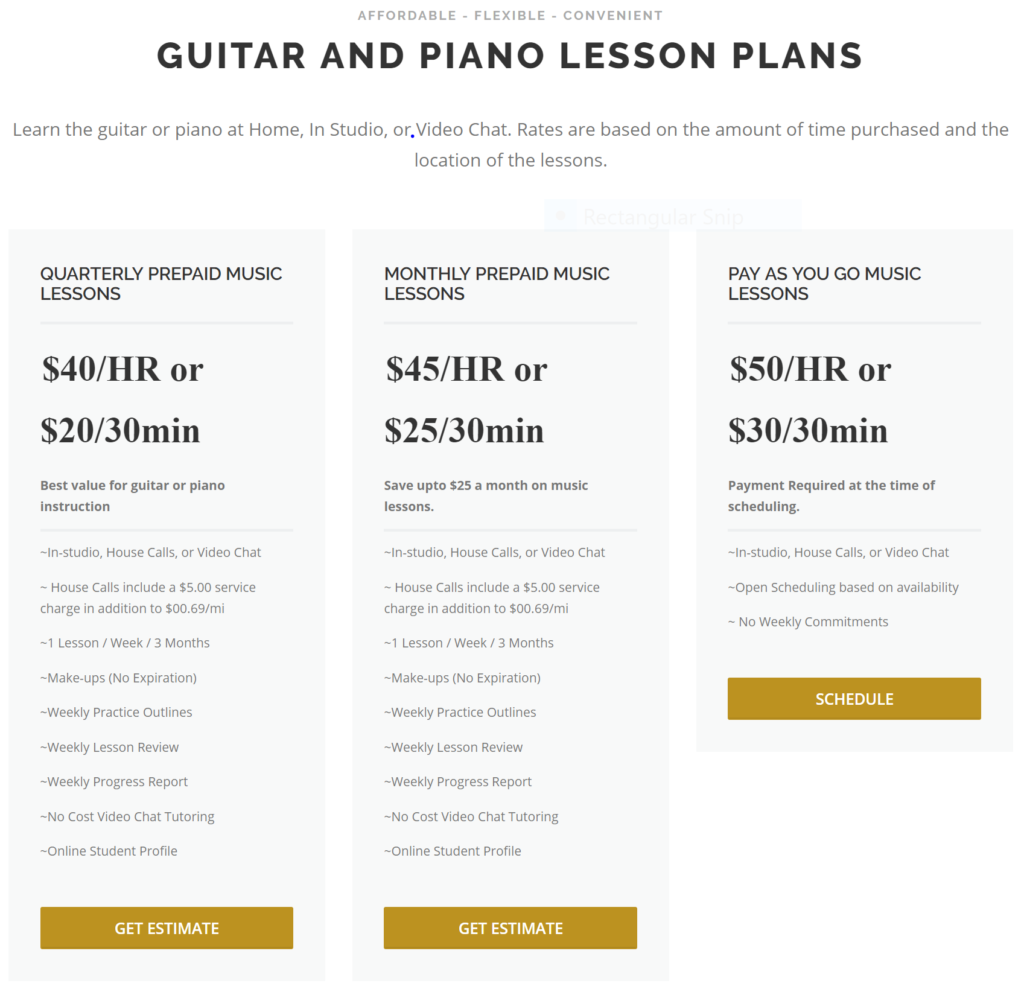Click the Affordable - Flexible - Convenient tagline
Image resolution: width=1024 pixels, height=992 pixels.
pyautogui.click(x=510, y=15)
